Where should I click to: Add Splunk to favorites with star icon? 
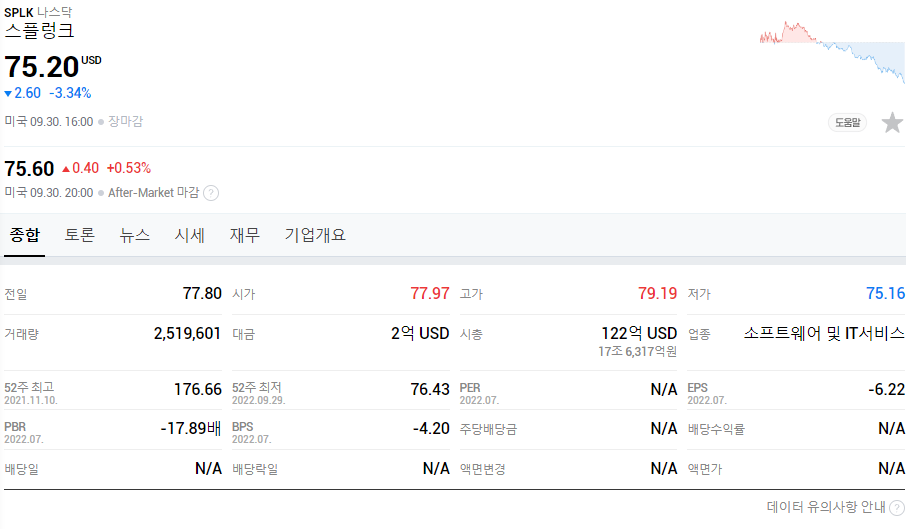[x=892, y=122]
